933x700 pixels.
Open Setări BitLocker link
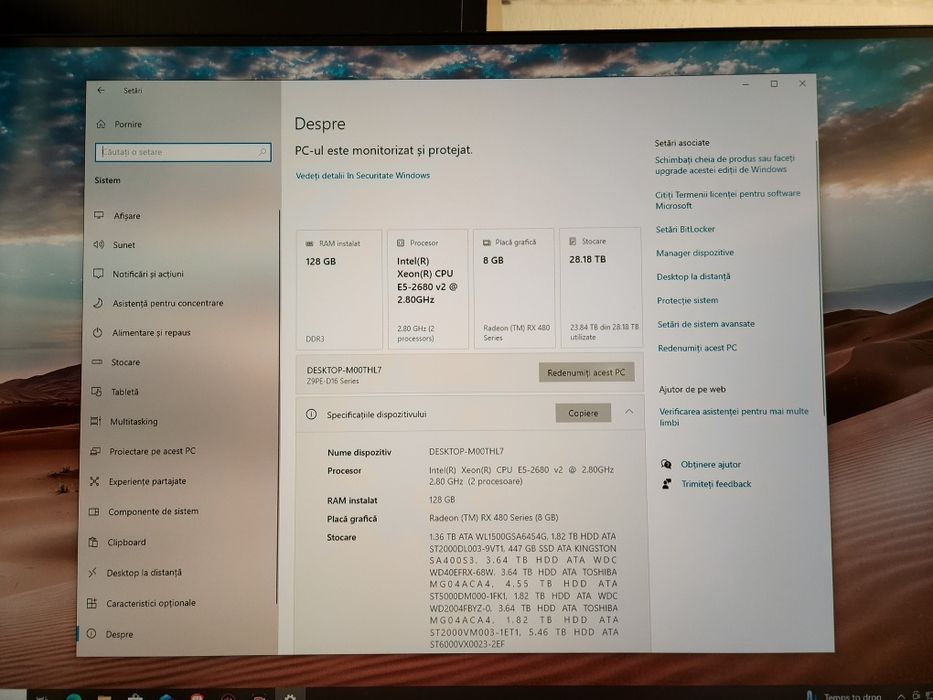pos(685,229)
